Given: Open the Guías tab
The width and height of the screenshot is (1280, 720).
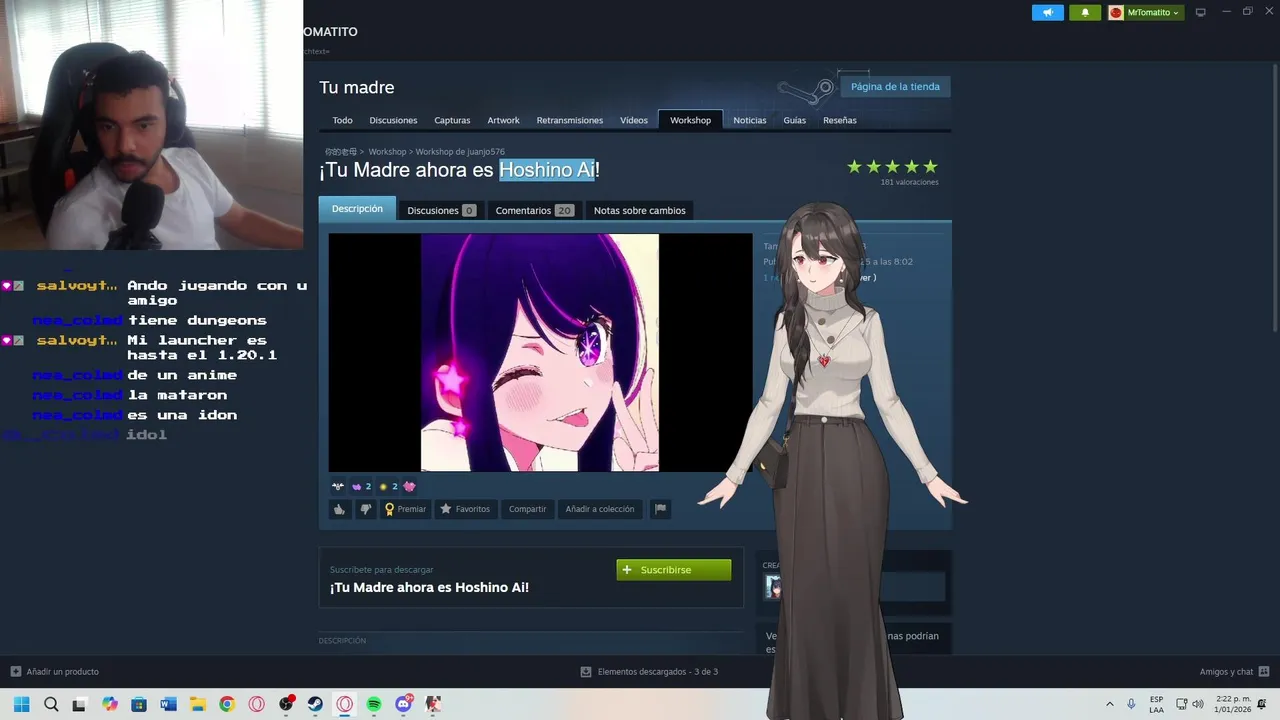Looking at the screenshot, I should coord(795,120).
